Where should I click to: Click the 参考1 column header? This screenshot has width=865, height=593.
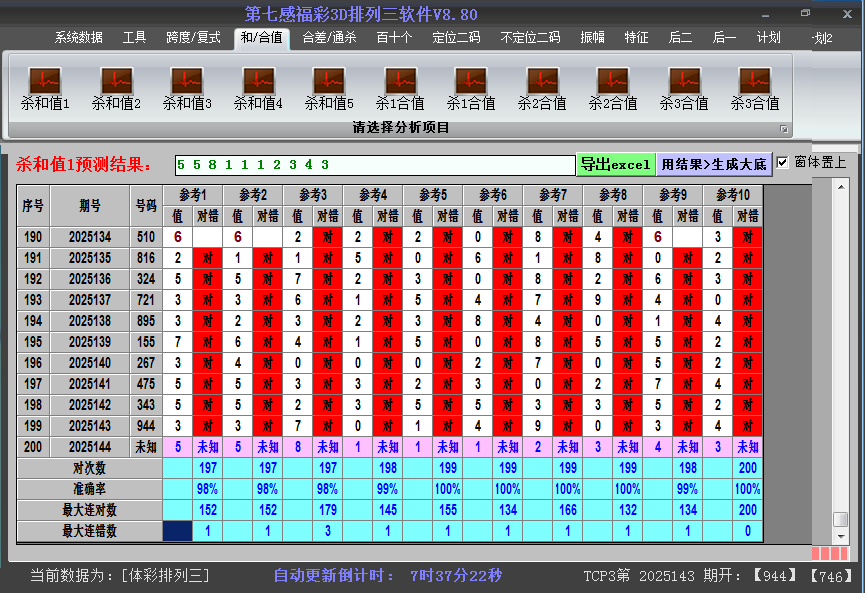coord(193,195)
